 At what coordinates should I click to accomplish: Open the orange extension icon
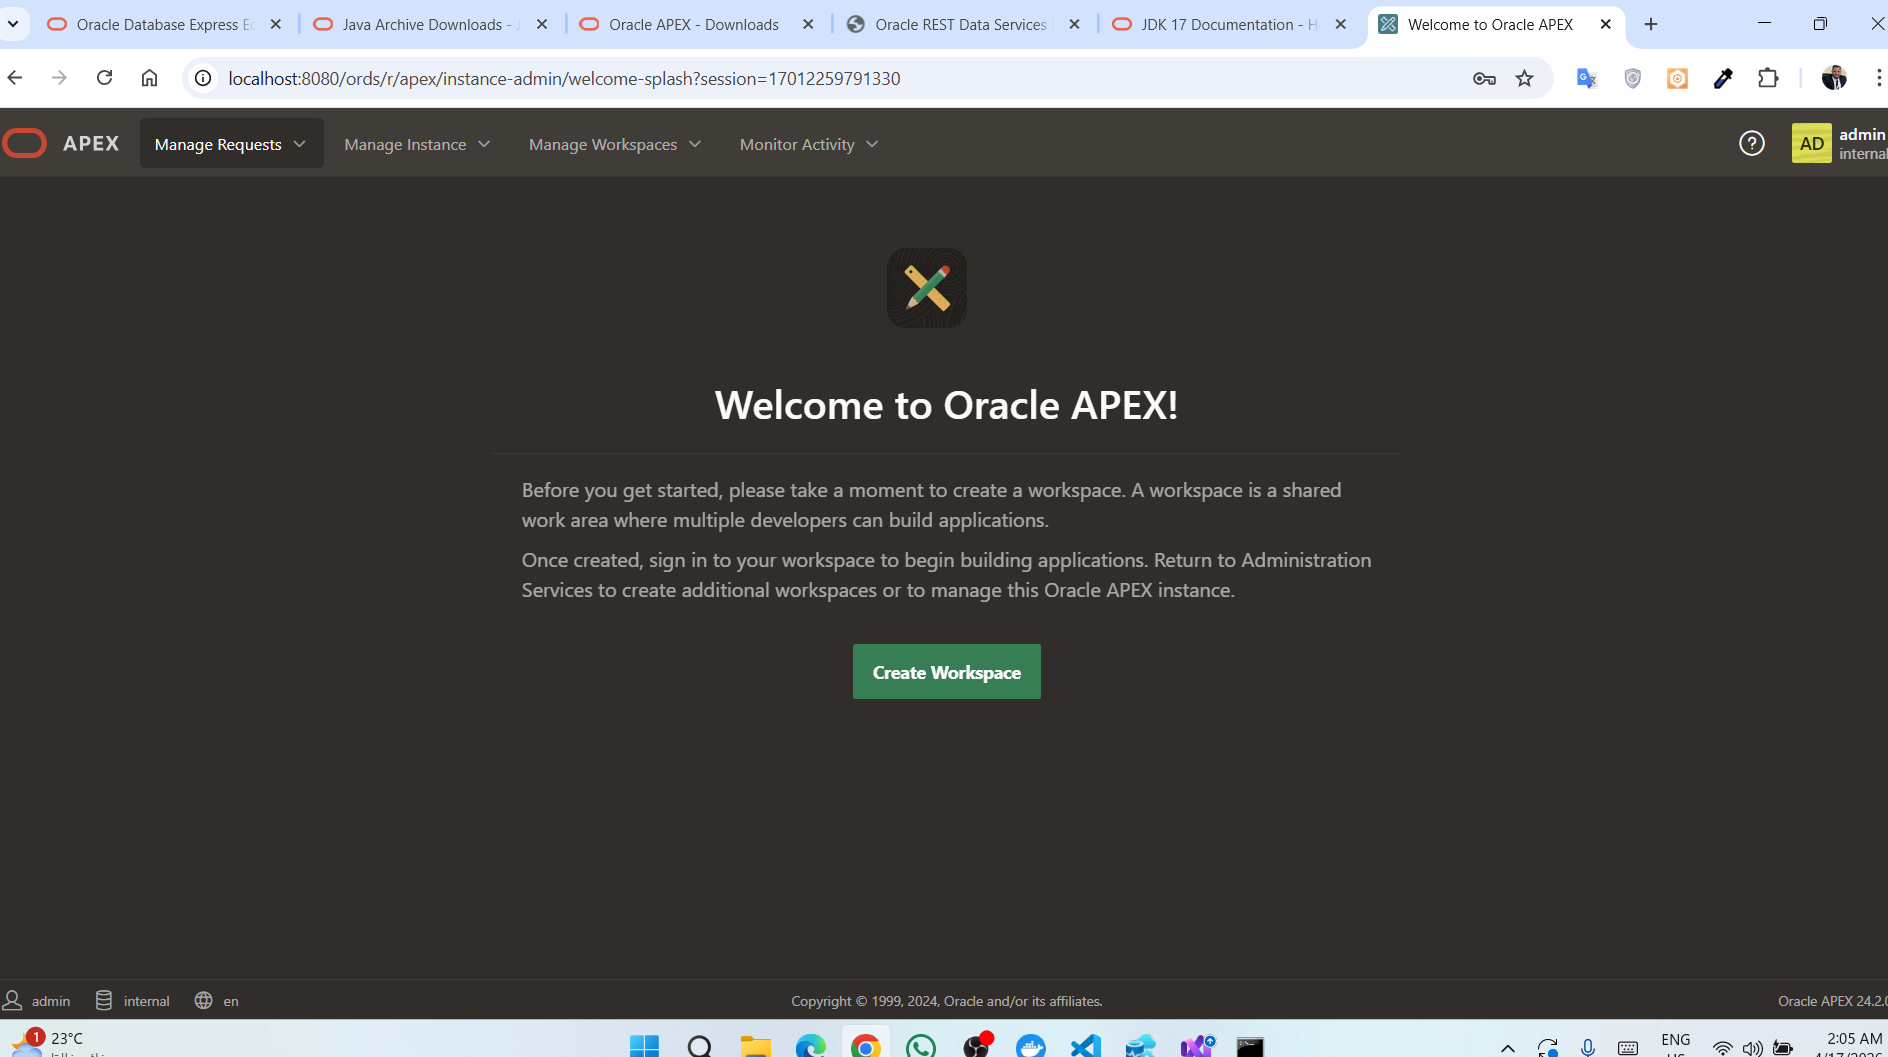pos(1677,78)
